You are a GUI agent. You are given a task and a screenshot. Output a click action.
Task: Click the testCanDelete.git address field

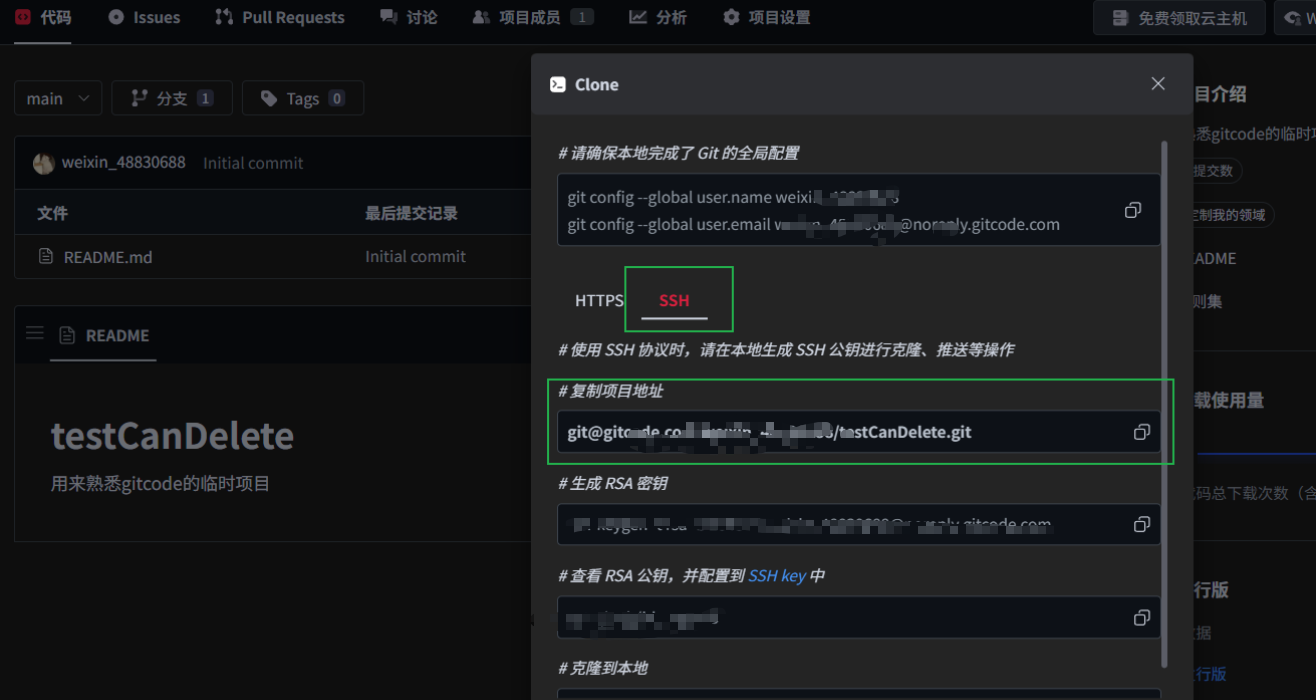[858, 432]
